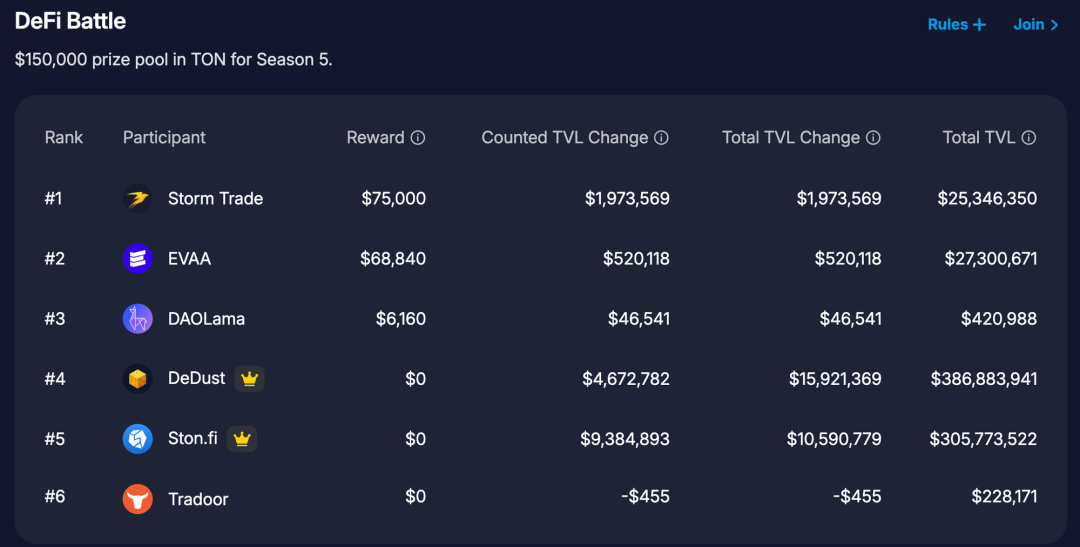
Task: Open the DAOLama participant name
Action: [206, 319]
